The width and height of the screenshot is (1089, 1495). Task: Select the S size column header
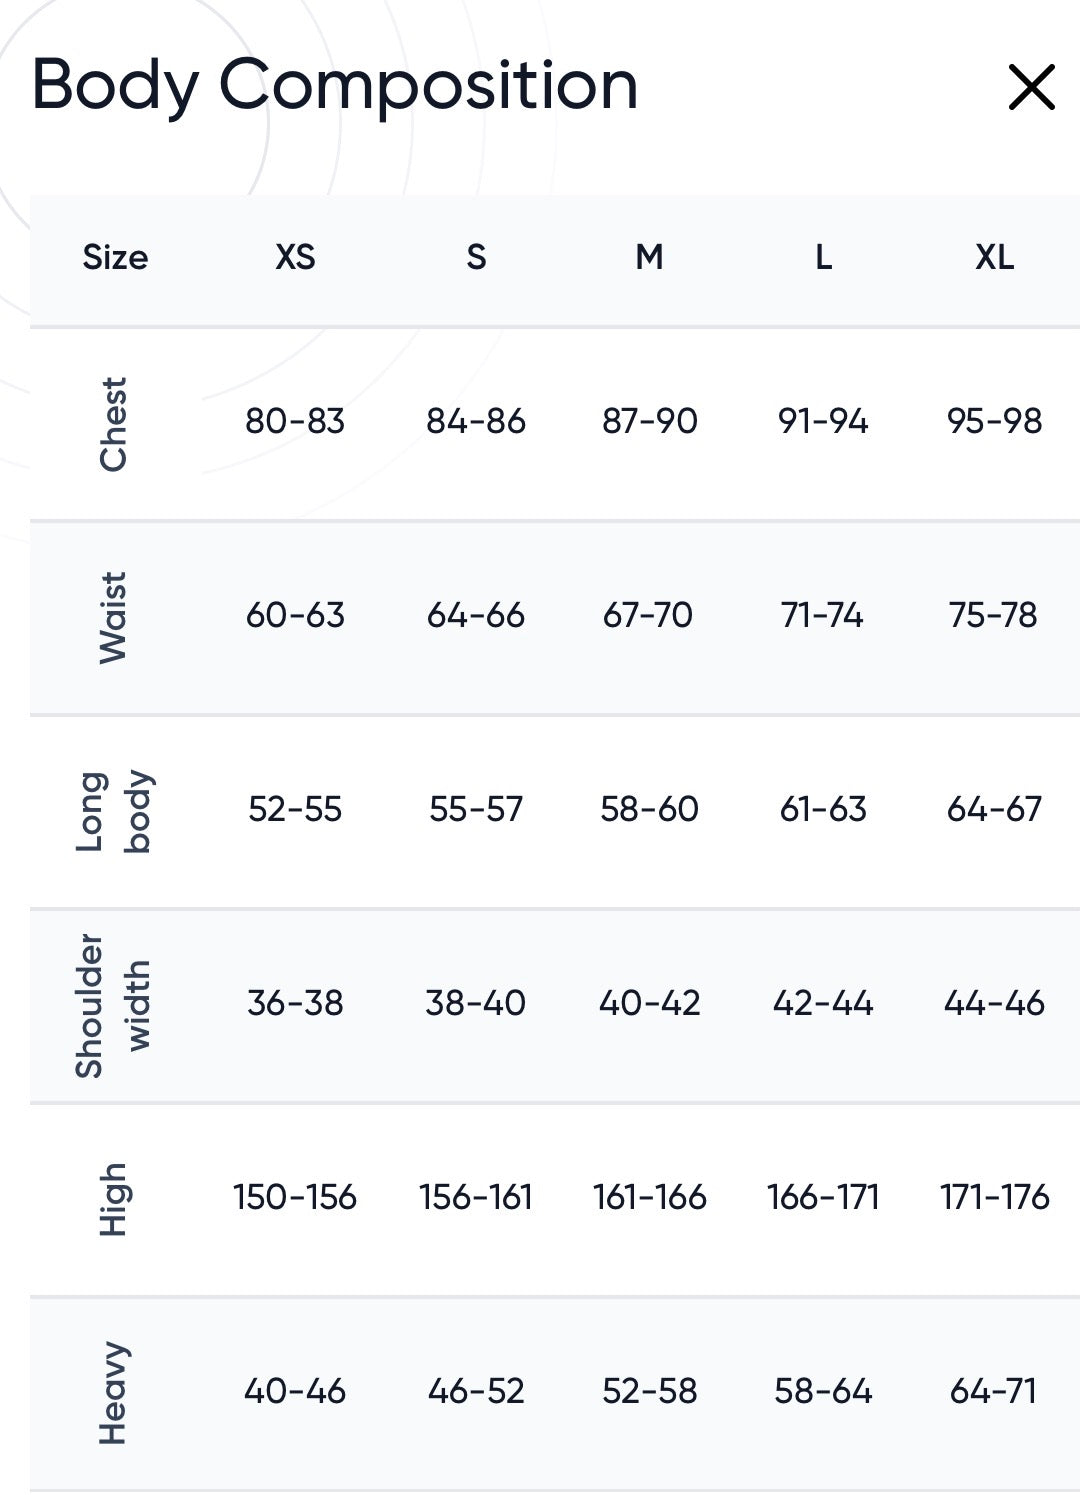pyautogui.click(x=476, y=258)
